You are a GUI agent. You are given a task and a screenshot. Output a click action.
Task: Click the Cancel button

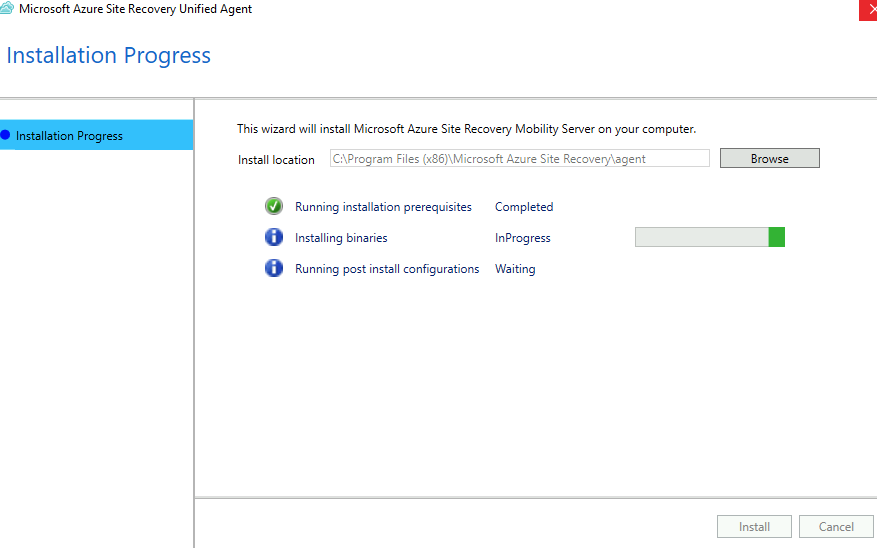coord(836,527)
